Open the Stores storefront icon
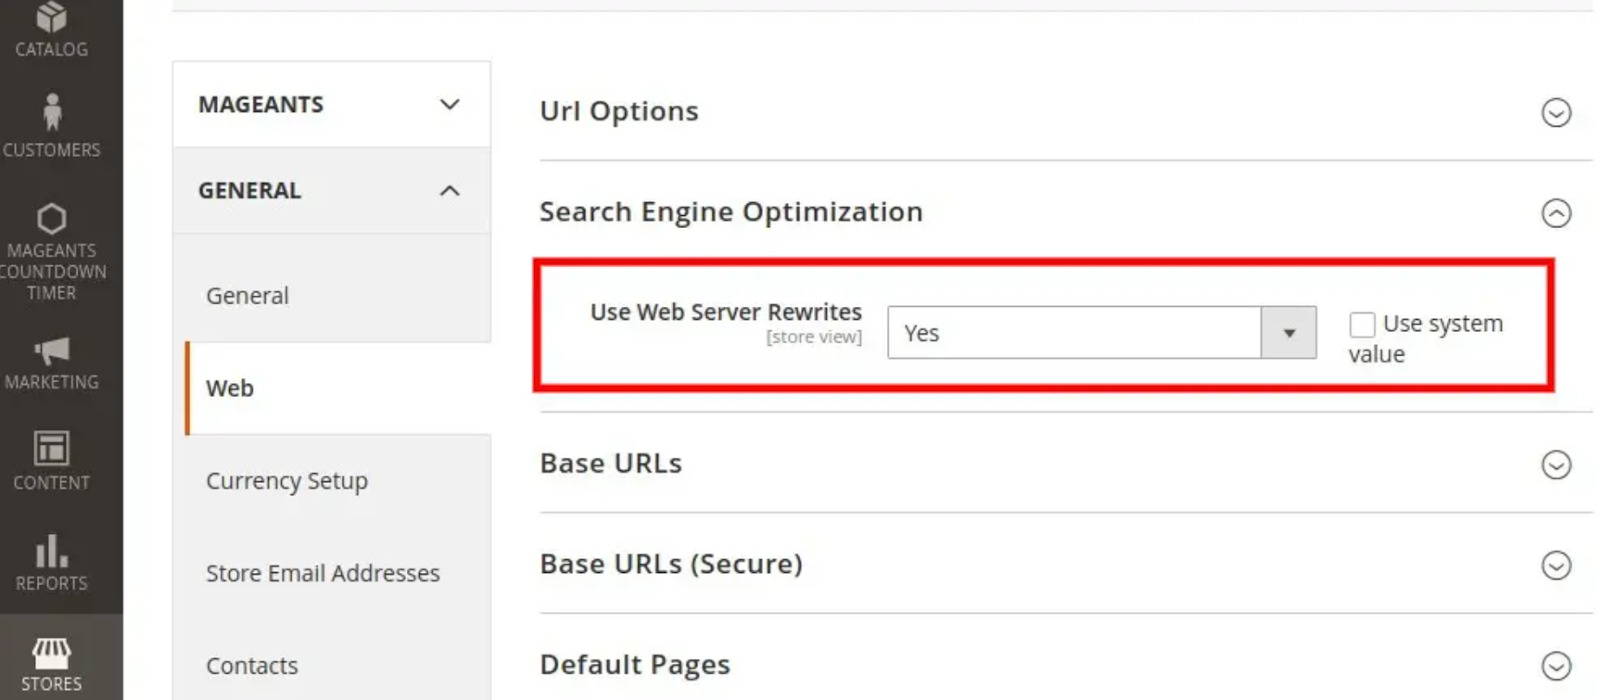This screenshot has height=700, width=1600. 52,653
